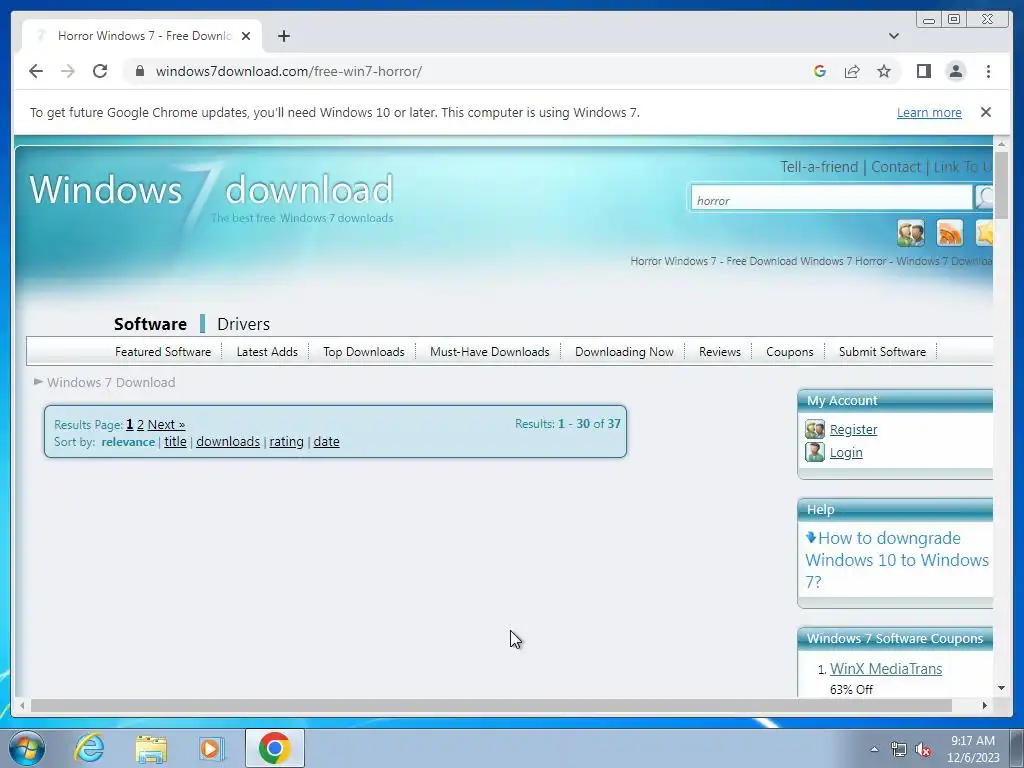Open Latest Adds menu item
This screenshot has width=1024, height=768.
tap(267, 351)
